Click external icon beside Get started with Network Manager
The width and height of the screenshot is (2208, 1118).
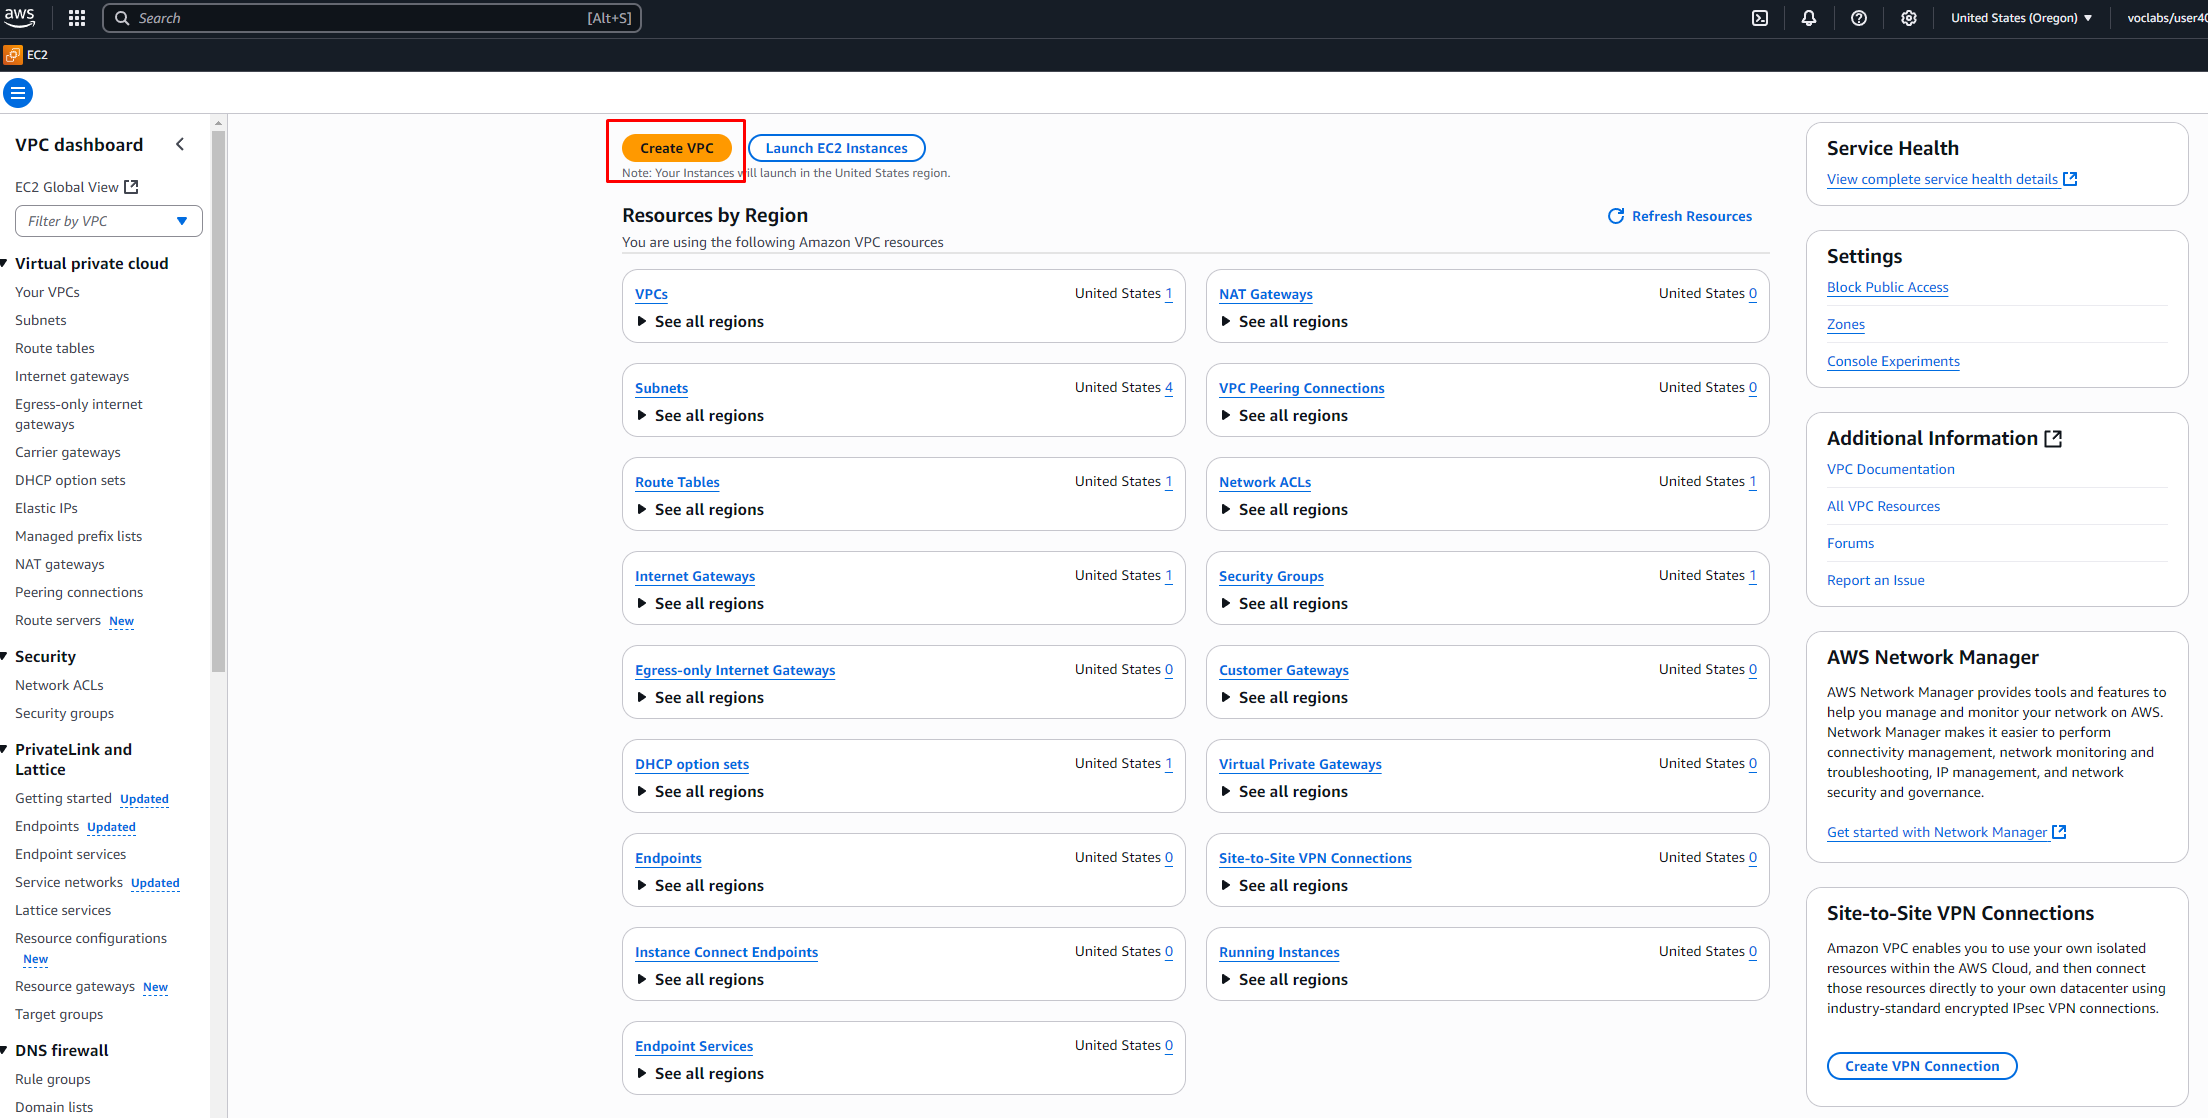(2059, 832)
